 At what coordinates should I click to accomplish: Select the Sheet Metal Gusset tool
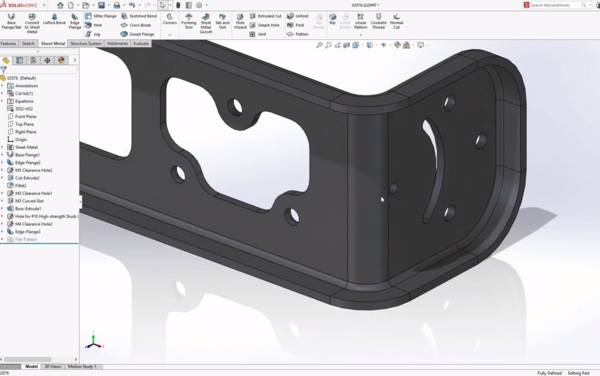[x=206, y=23]
